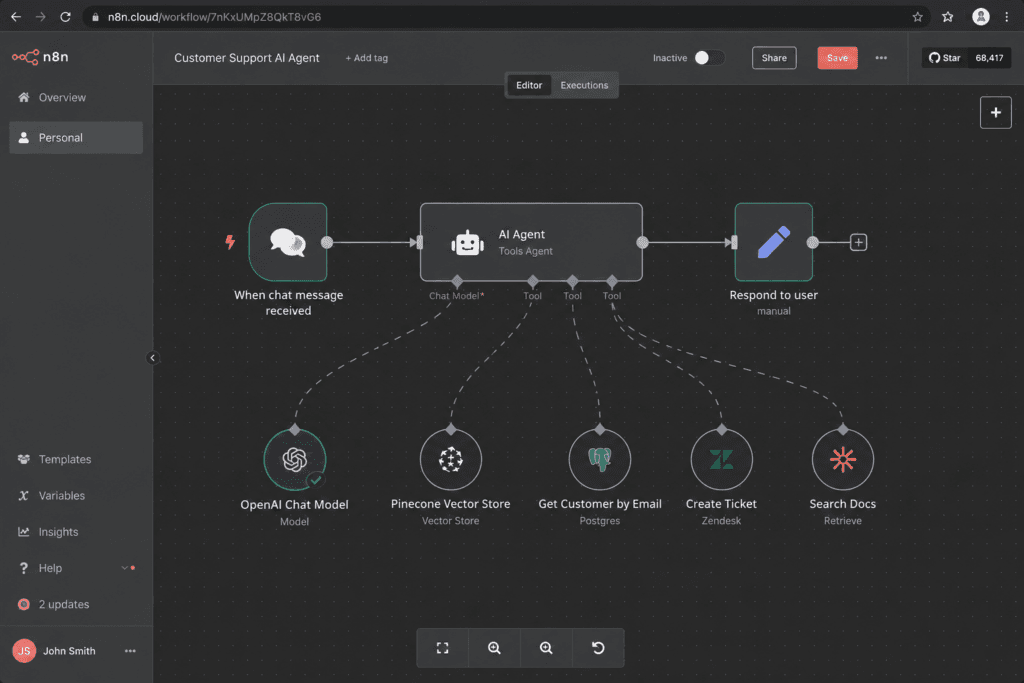Reload the browser page
The height and width of the screenshot is (683, 1024).
click(x=65, y=17)
